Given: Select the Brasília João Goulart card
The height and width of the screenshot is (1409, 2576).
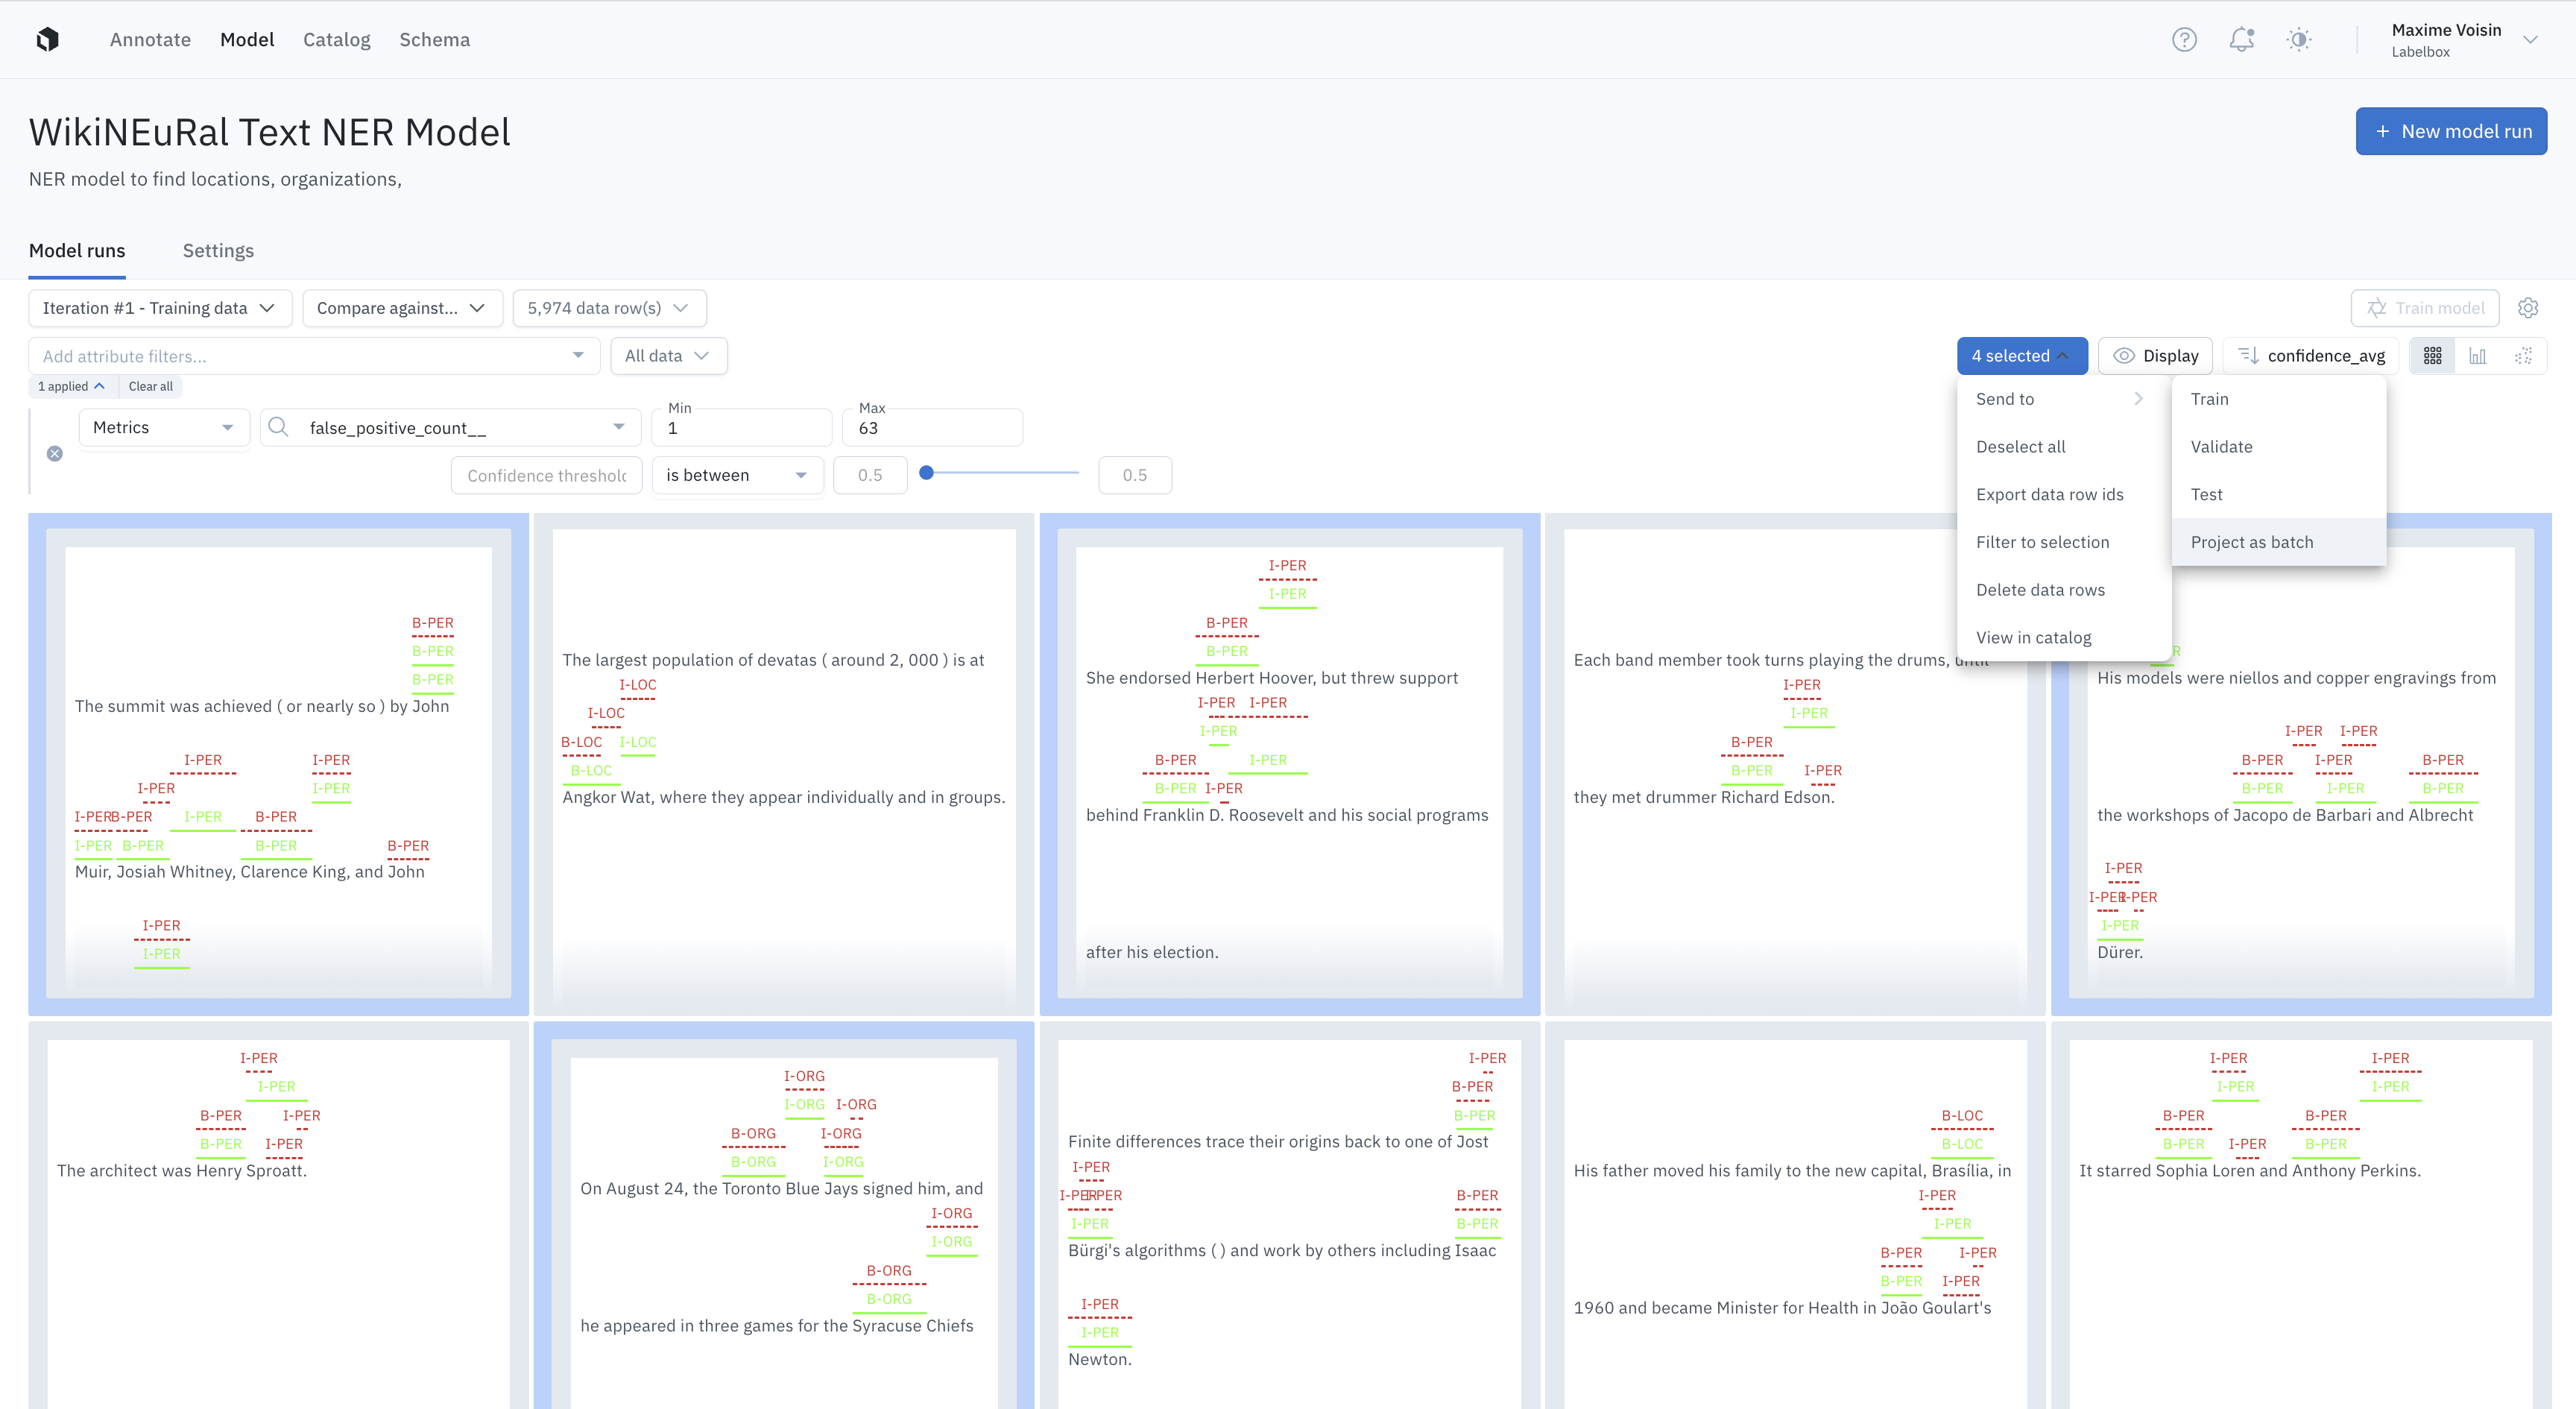Looking at the screenshot, I should 1796,1216.
